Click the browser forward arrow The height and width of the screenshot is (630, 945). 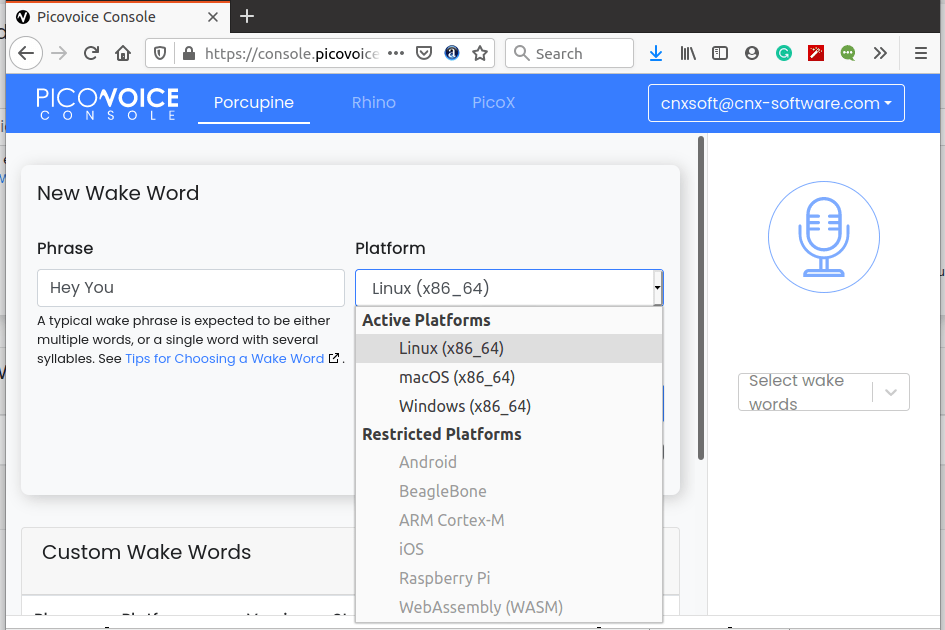59,54
